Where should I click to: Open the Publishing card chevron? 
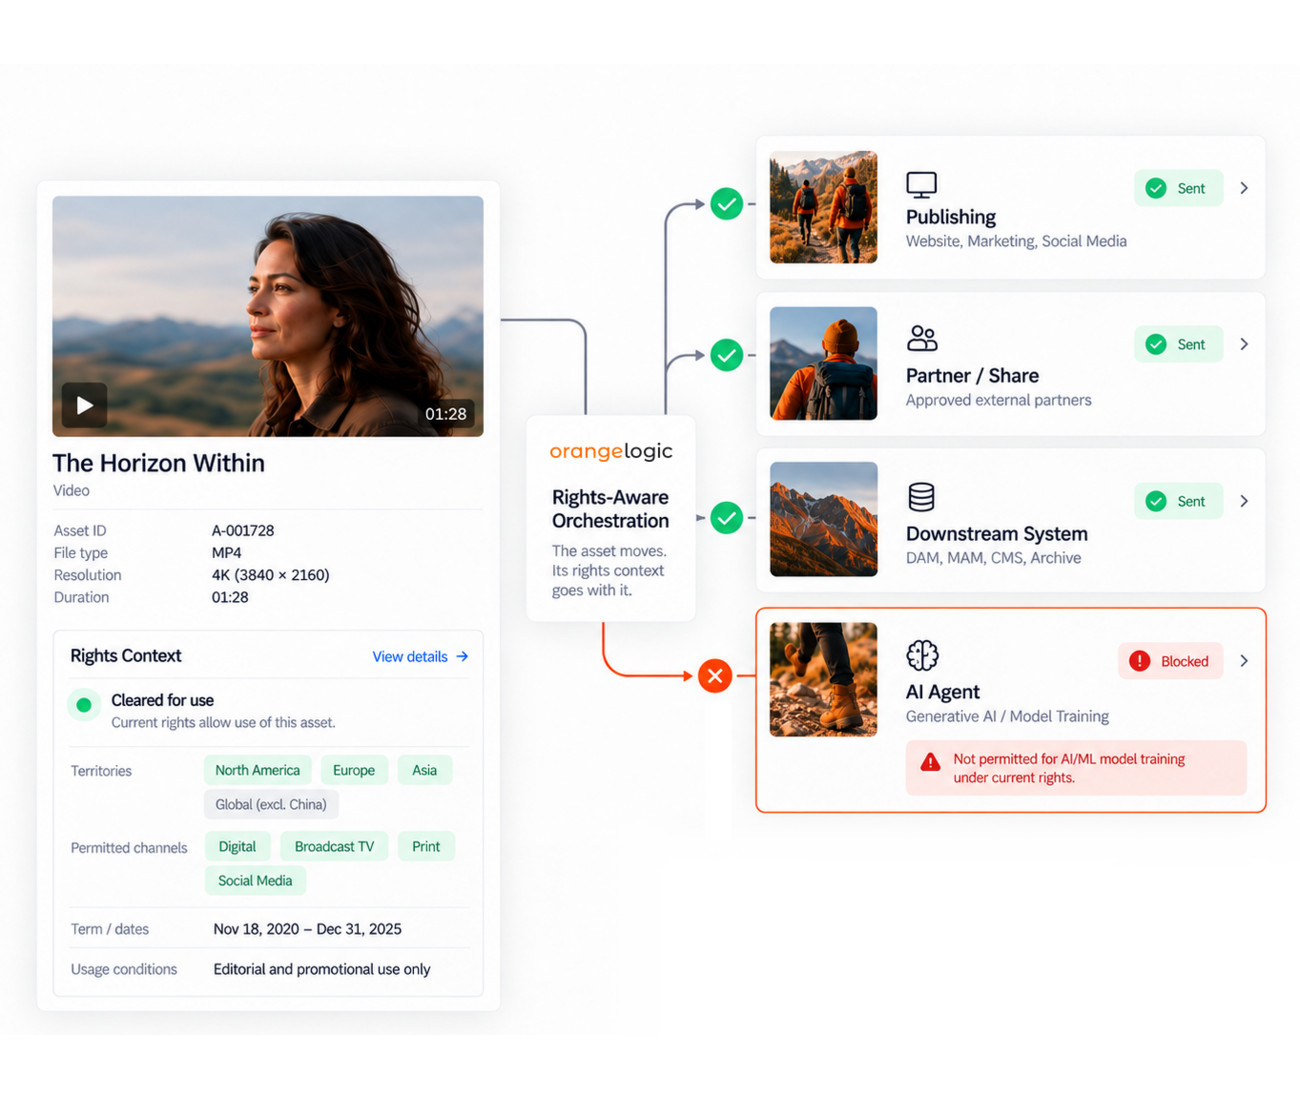tap(1244, 188)
